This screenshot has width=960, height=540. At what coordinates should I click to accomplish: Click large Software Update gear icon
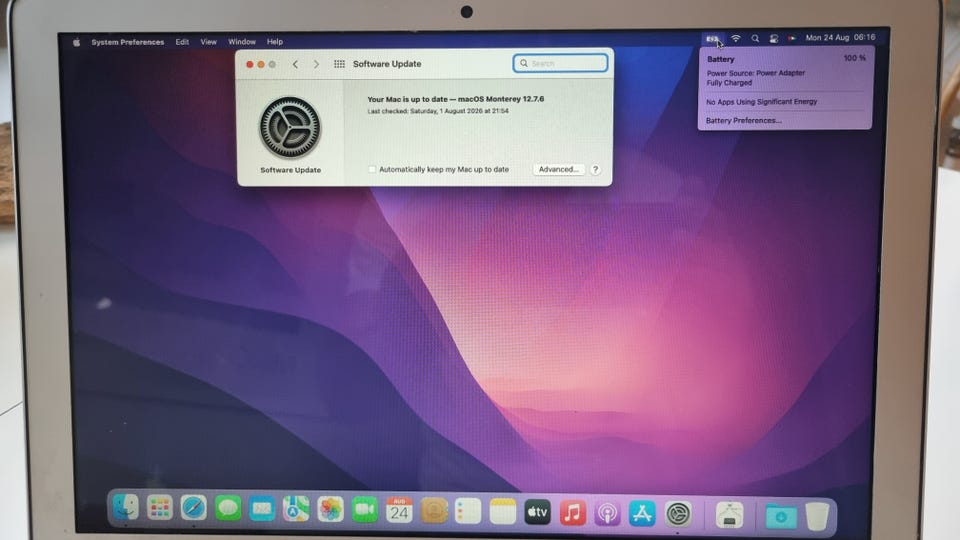[x=290, y=127]
